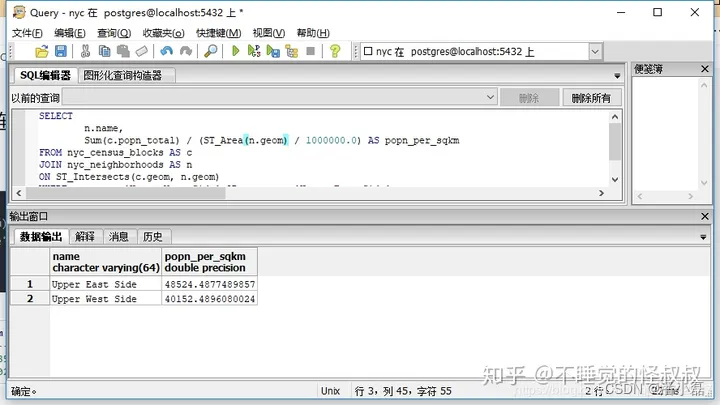Image resolution: width=720 pixels, height=405 pixels.
Task: Select the 消息 tab in the output pane
Action: click(118, 236)
